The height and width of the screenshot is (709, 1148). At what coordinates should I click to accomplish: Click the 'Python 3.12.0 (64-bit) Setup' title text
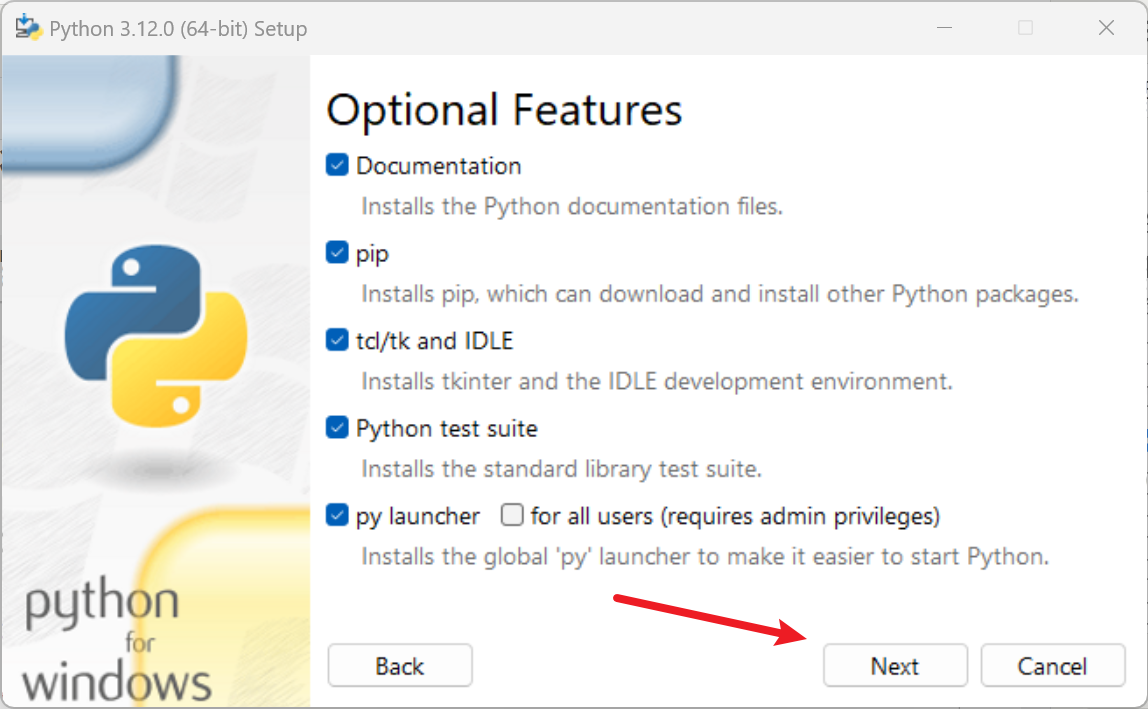click(178, 29)
